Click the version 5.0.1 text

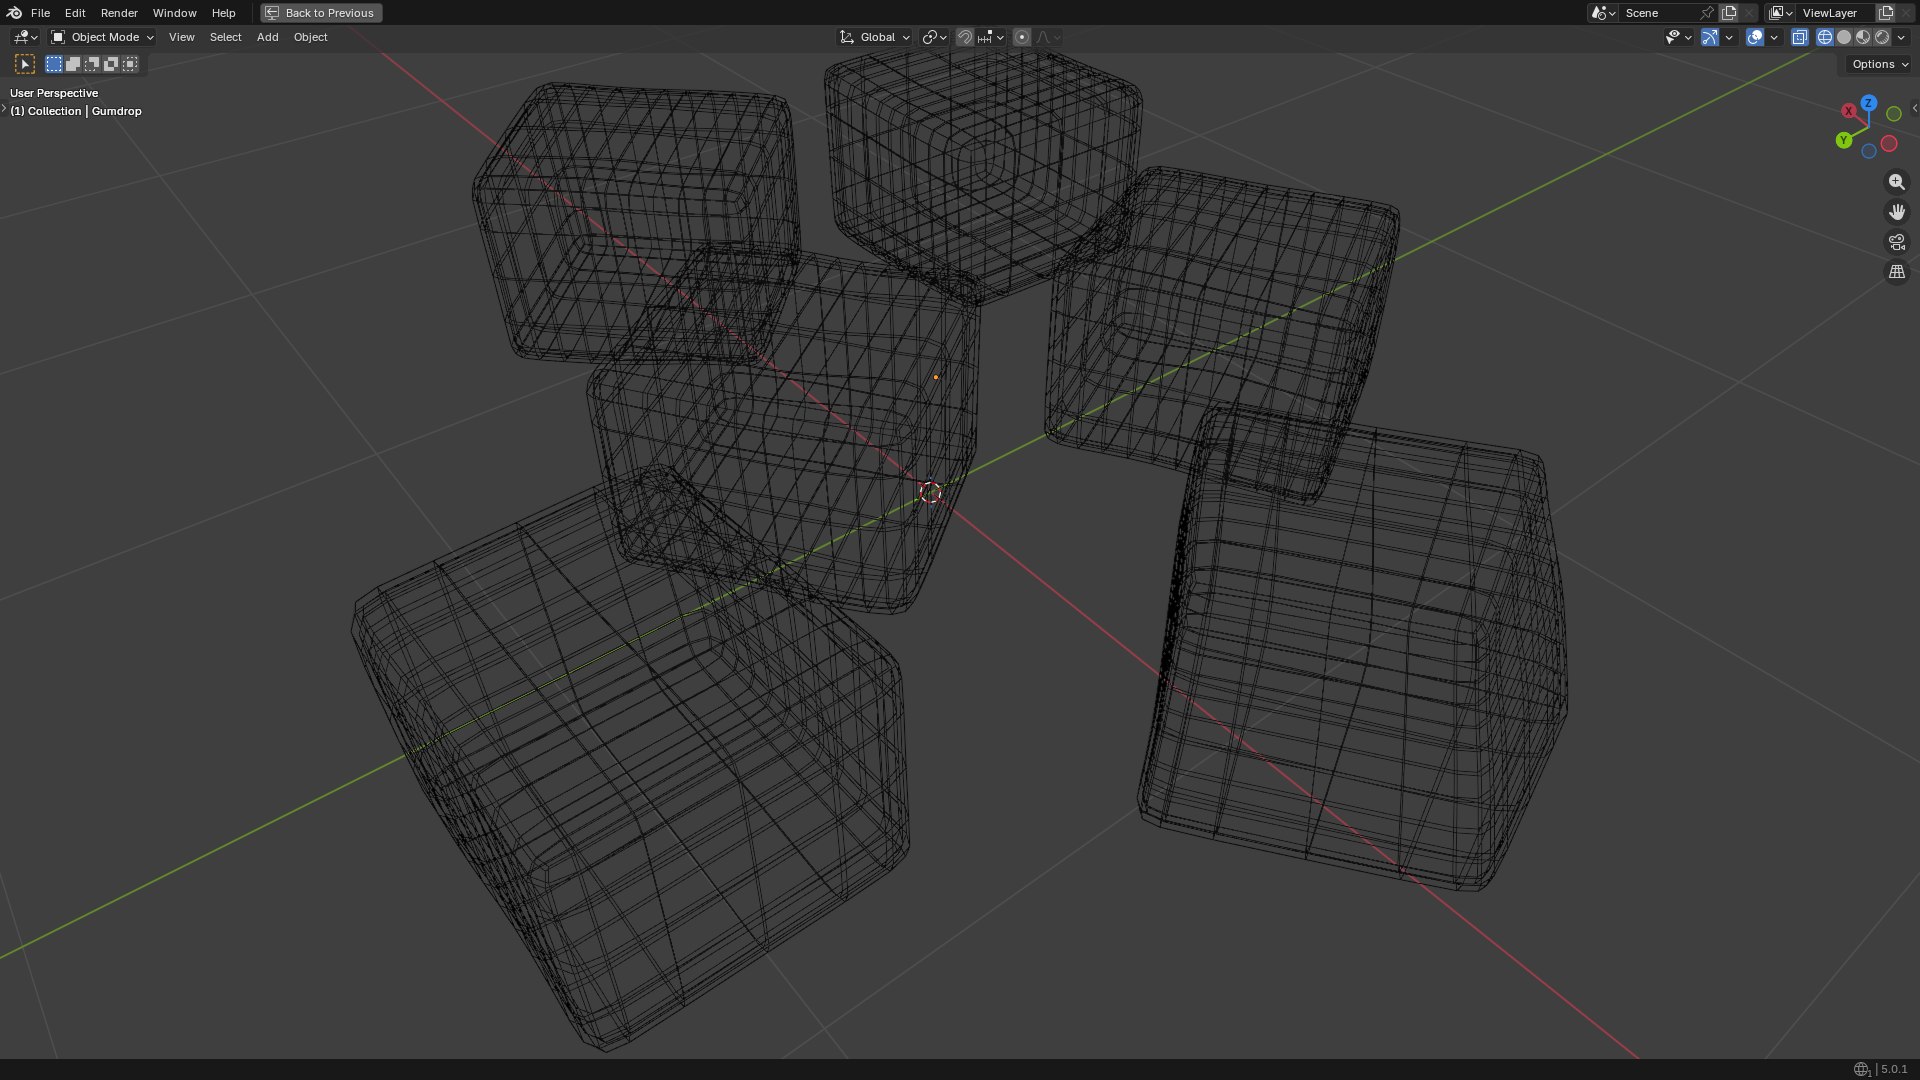[1894, 1069]
